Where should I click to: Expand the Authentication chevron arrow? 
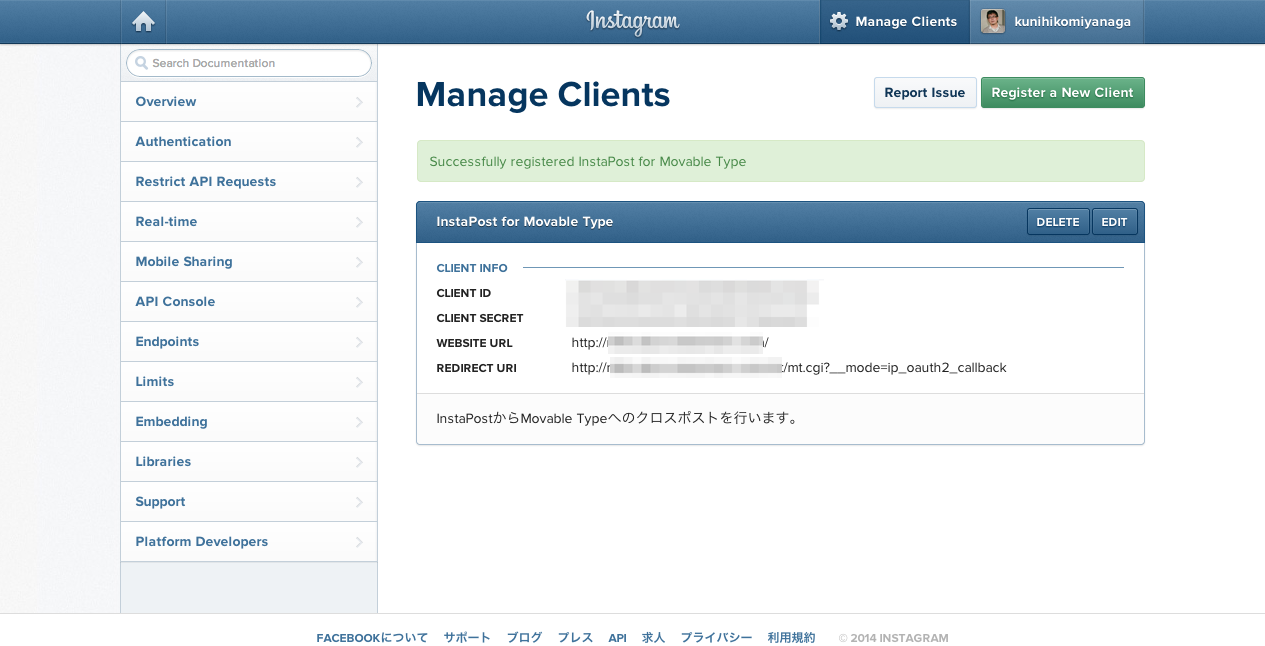pos(359,142)
